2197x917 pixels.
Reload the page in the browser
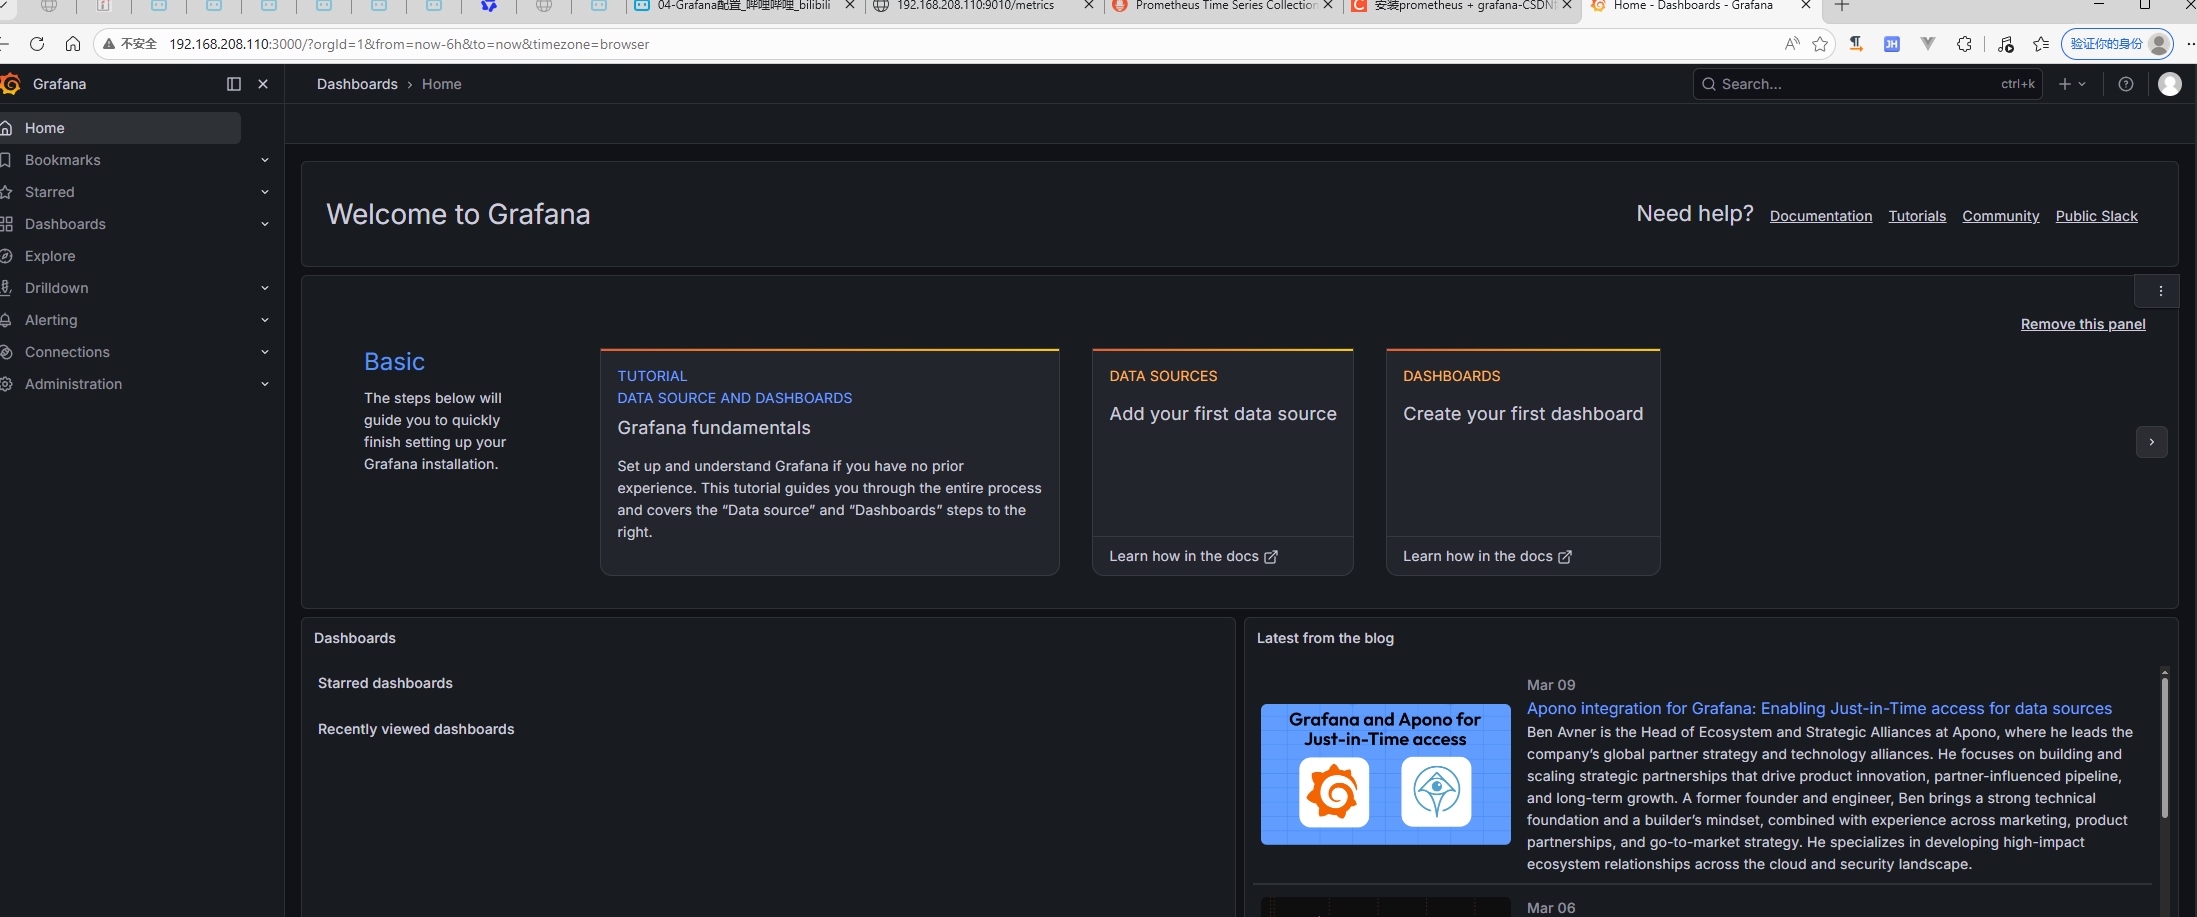point(37,44)
